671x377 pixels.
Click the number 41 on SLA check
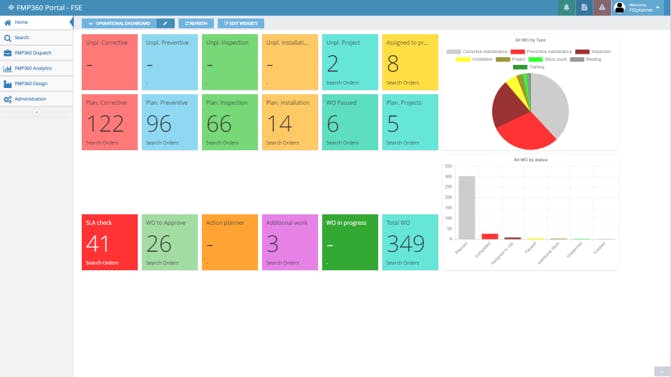click(98, 244)
